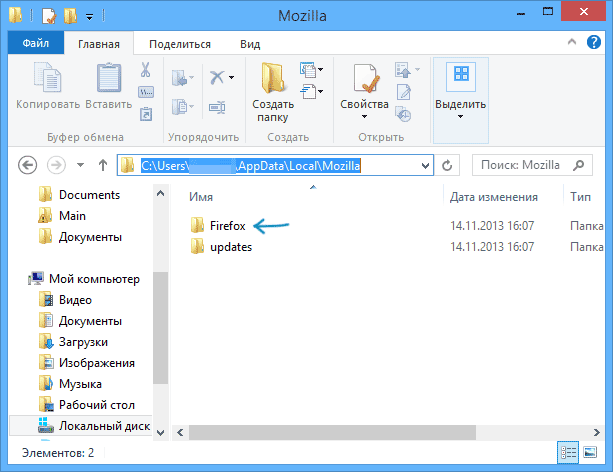Image resolution: width=613 pixels, height=472 pixels.
Task: Click the Delete X icon
Action: 217,77
